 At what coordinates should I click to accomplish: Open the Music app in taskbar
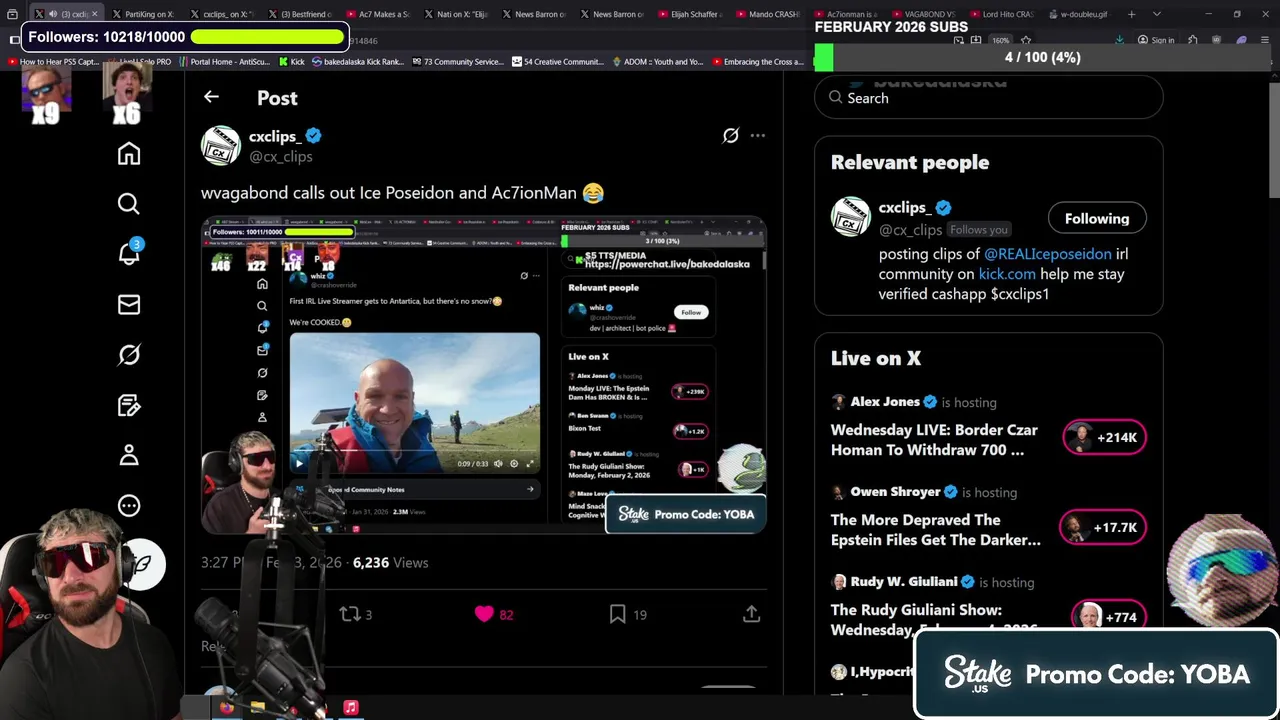pyautogui.click(x=351, y=708)
